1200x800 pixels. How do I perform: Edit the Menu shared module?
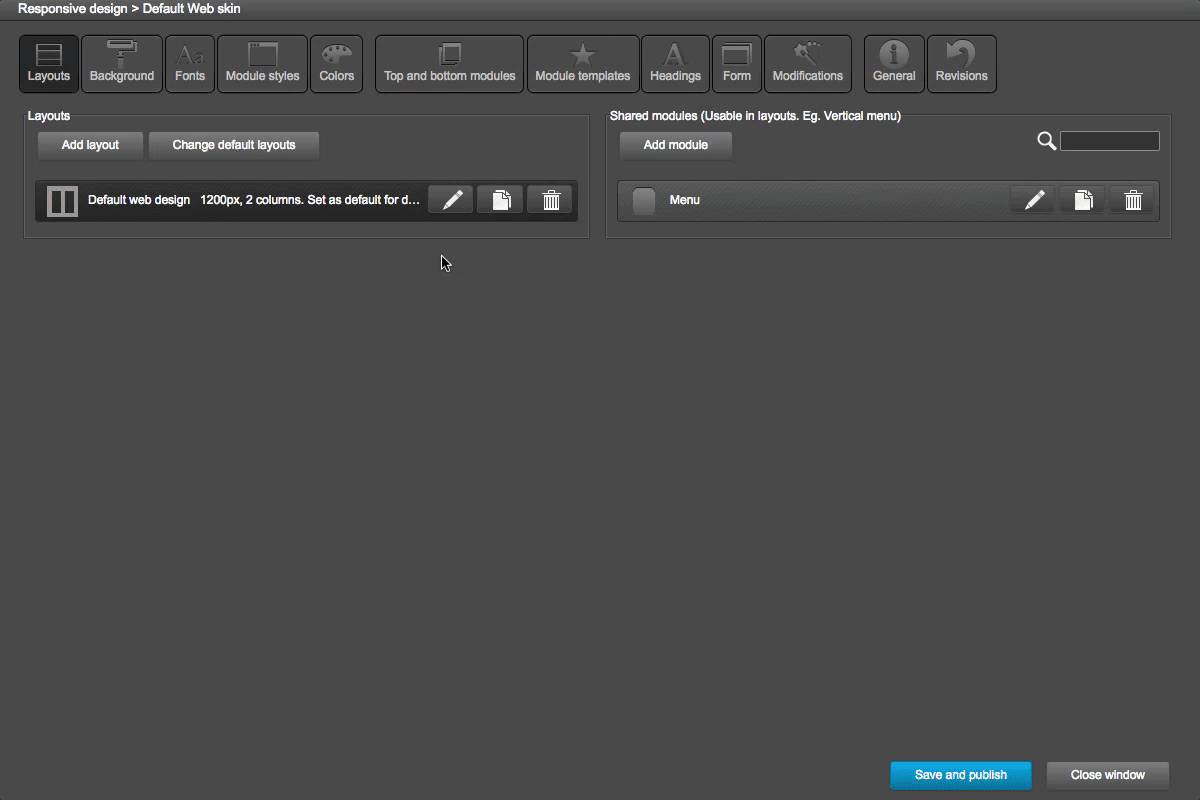point(1032,199)
